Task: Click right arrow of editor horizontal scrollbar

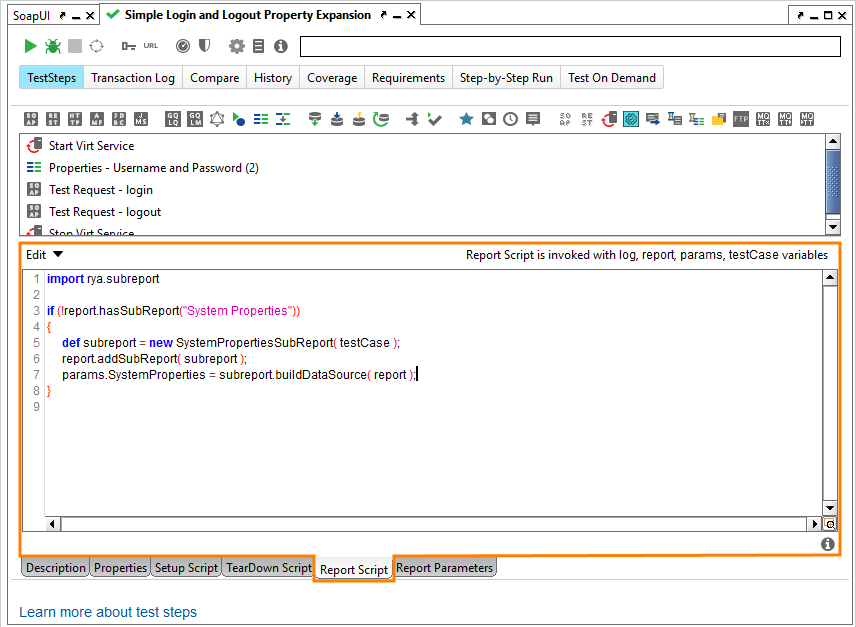Action: (x=815, y=524)
